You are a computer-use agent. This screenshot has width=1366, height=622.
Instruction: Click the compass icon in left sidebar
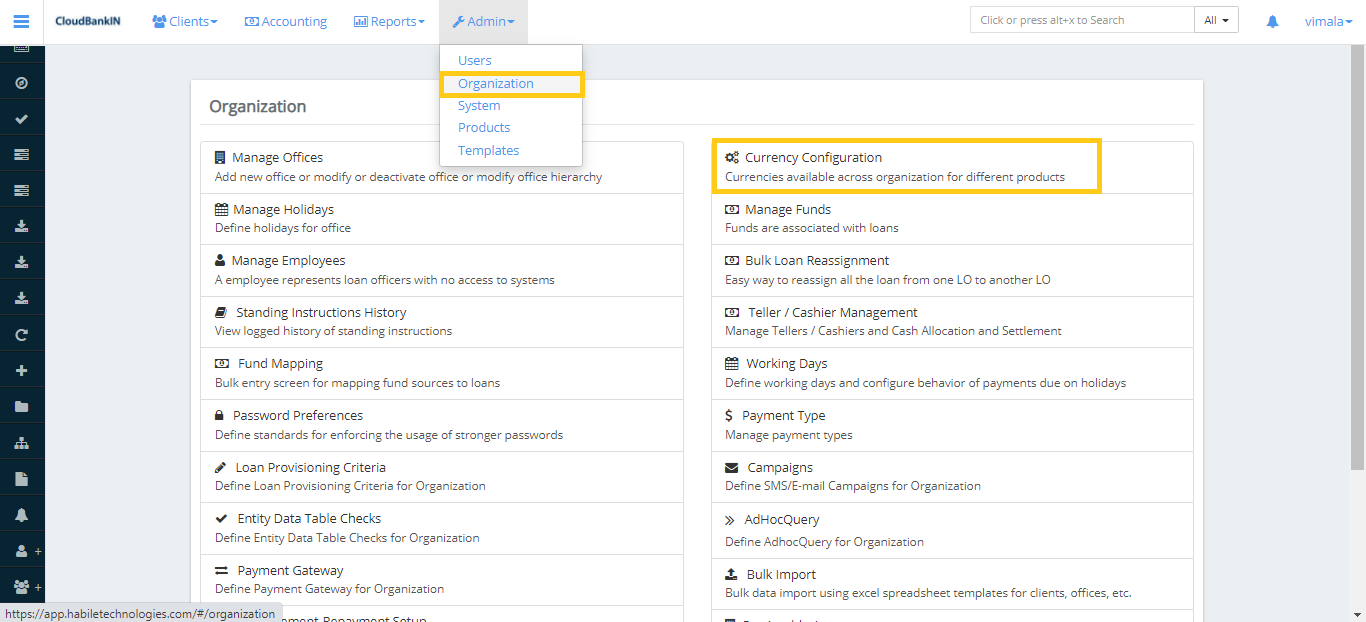(21, 83)
